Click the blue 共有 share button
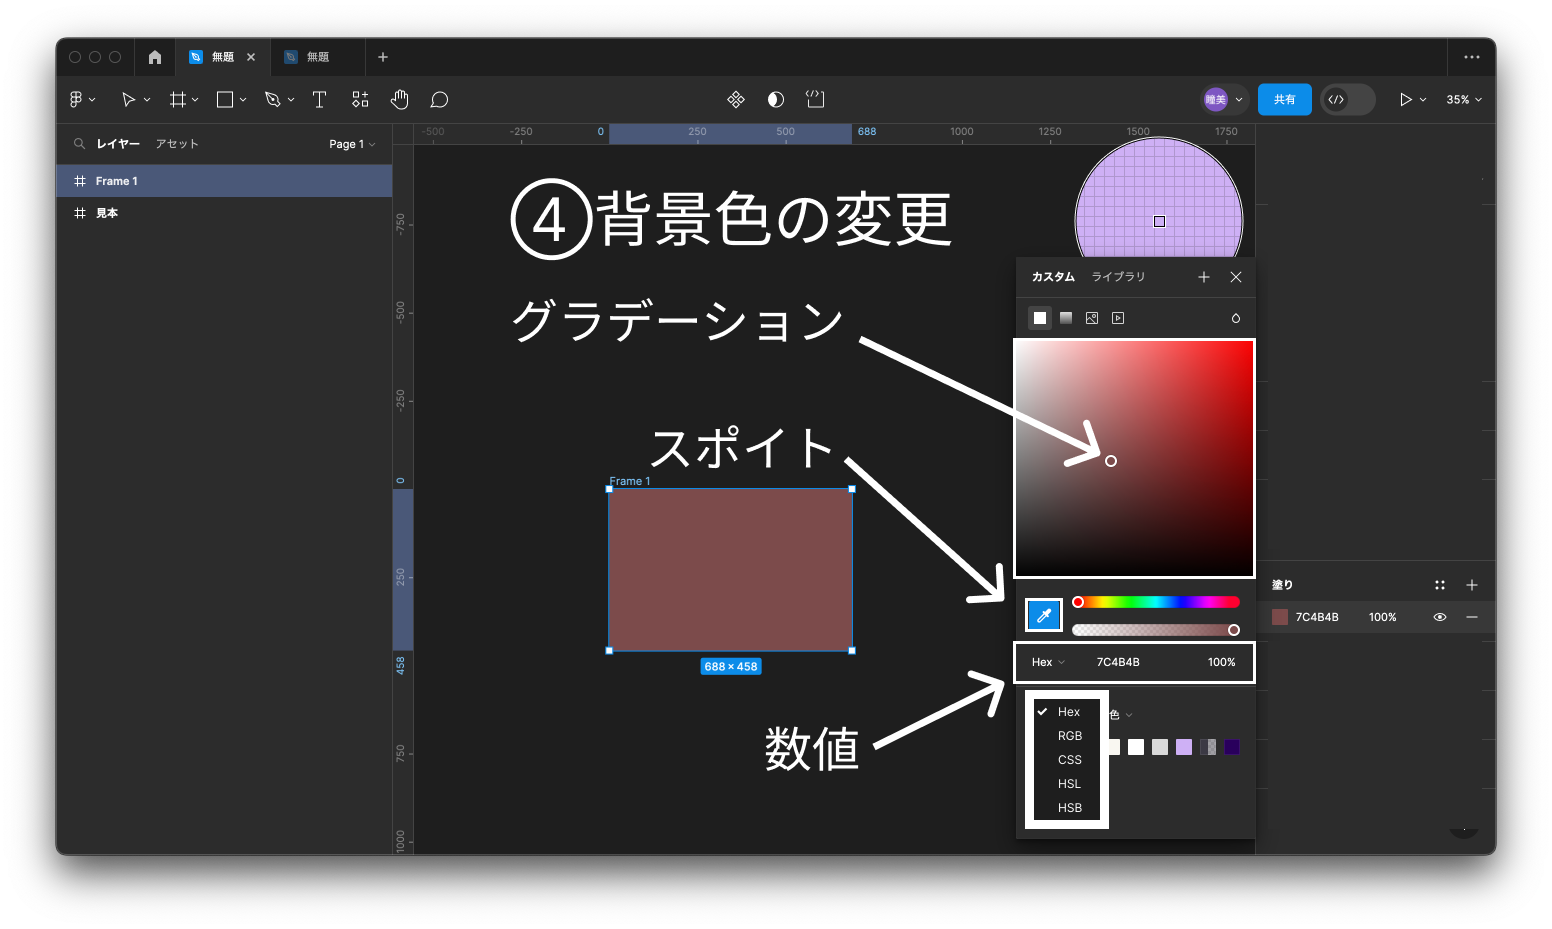 click(x=1284, y=99)
